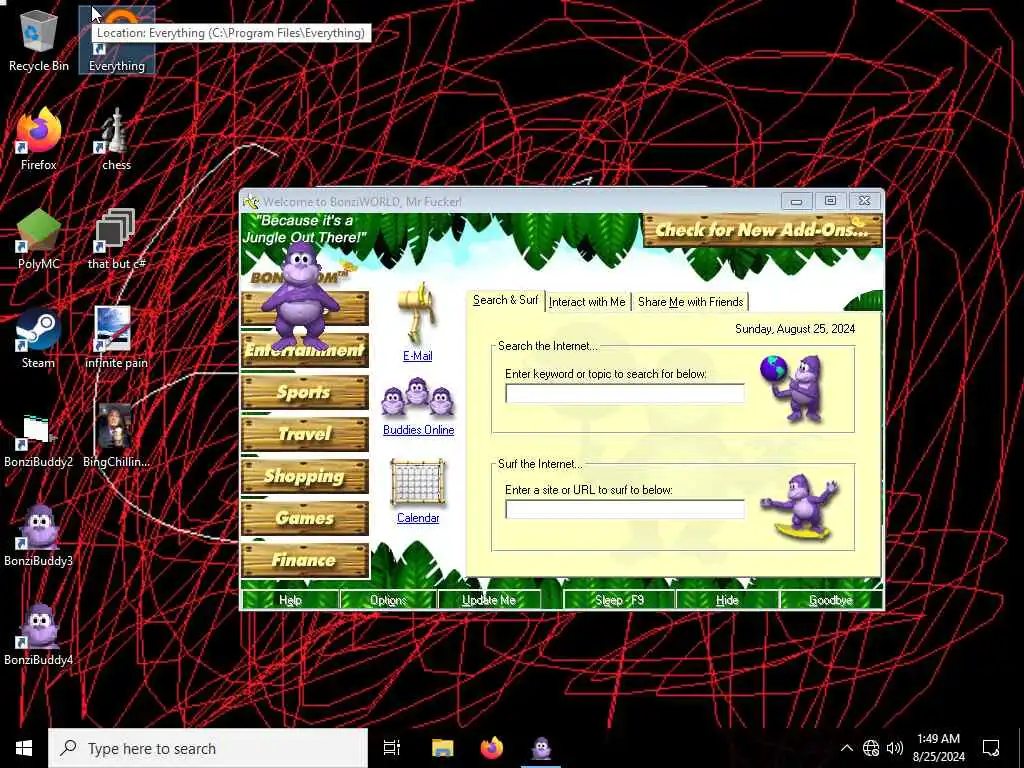Click BonziBuddy icon on the taskbar
This screenshot has width=1024, height=768.
(x=541, y=748)
